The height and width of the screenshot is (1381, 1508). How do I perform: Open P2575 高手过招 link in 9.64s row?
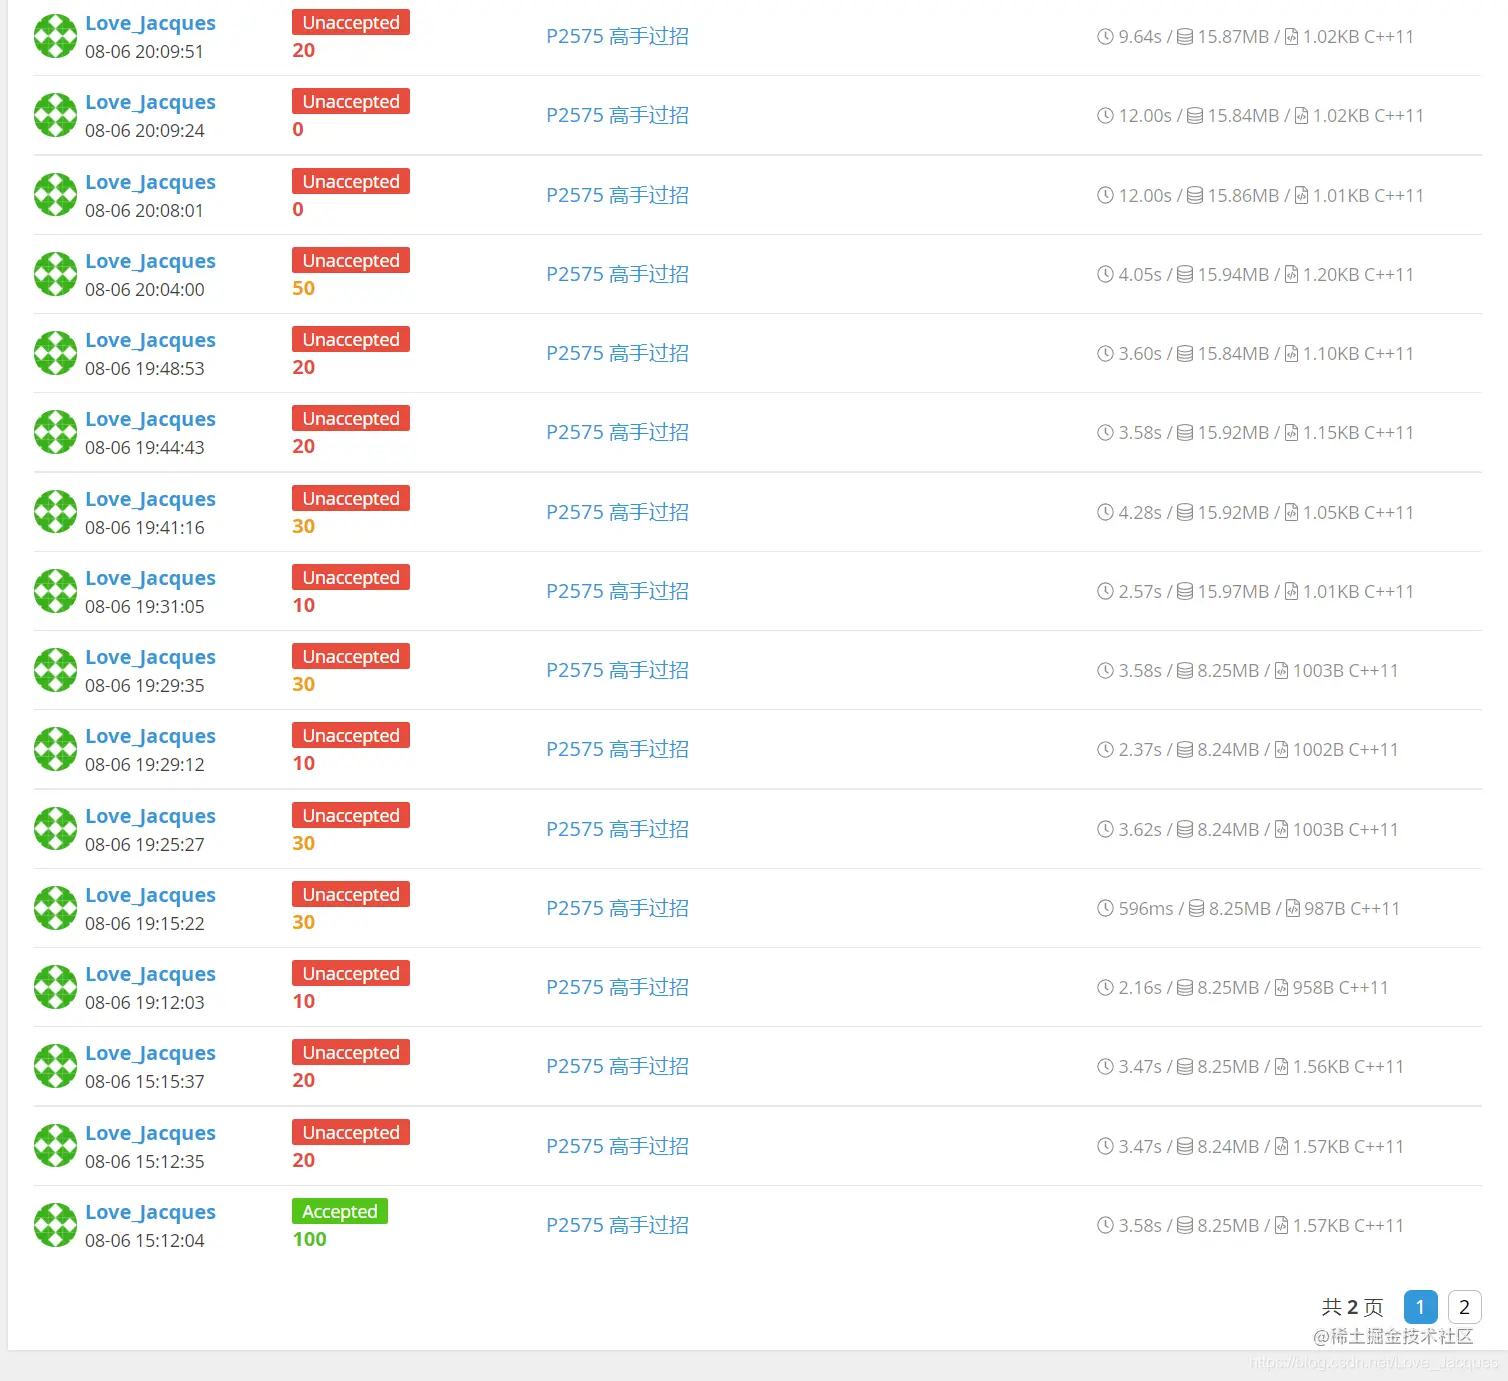point(617,36)
